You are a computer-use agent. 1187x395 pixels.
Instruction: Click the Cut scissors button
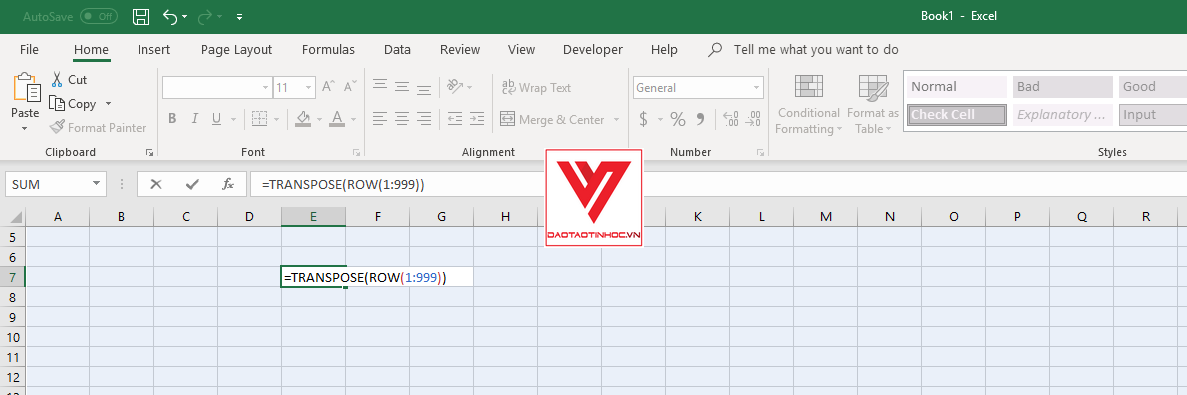pyautogui.click(x=69, y=79)
